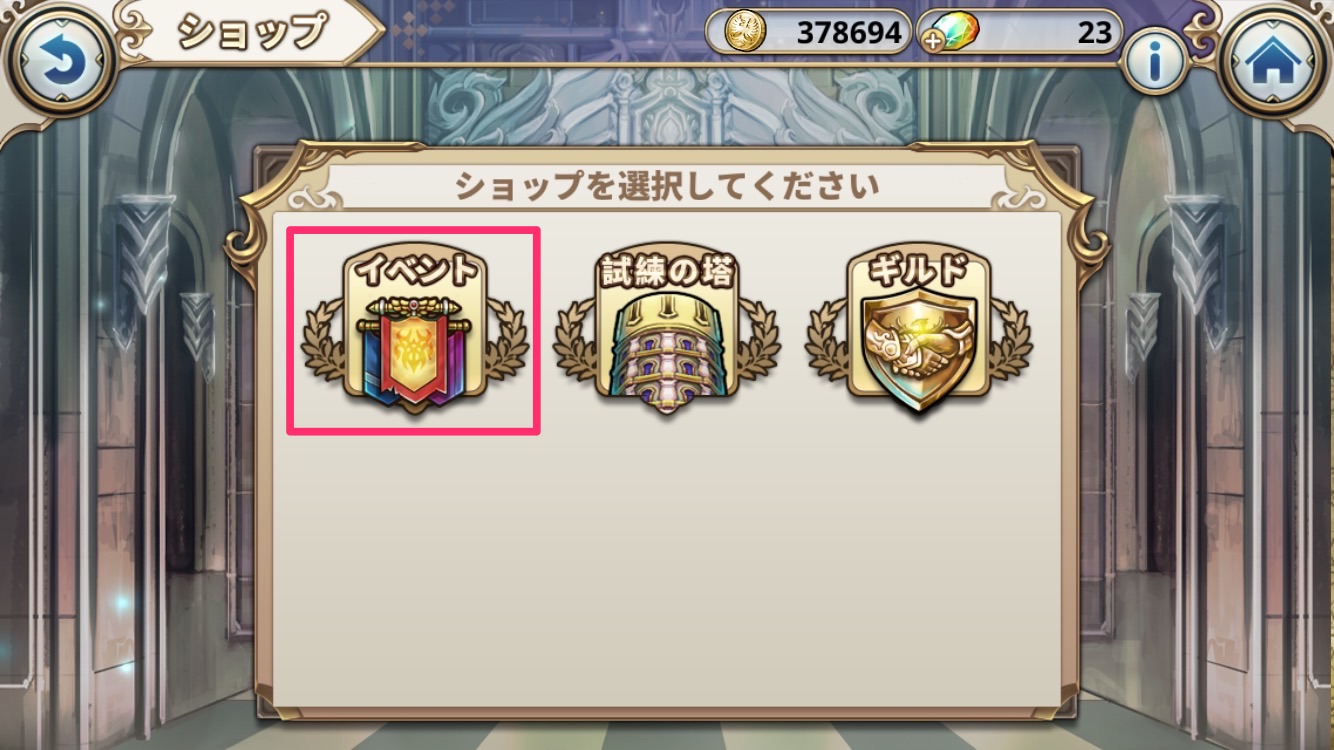Click the coin balance 378694
This screenshot has width=1334, height=750.
click(x=849, y=33)
